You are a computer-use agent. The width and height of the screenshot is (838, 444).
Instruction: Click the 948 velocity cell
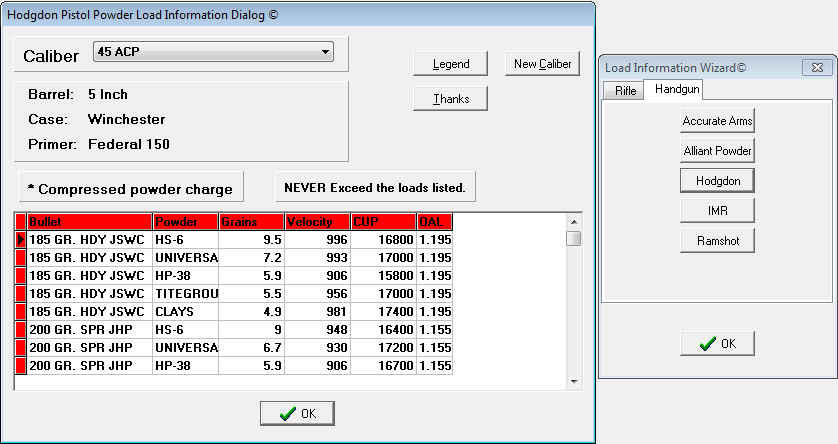point(317,330)
